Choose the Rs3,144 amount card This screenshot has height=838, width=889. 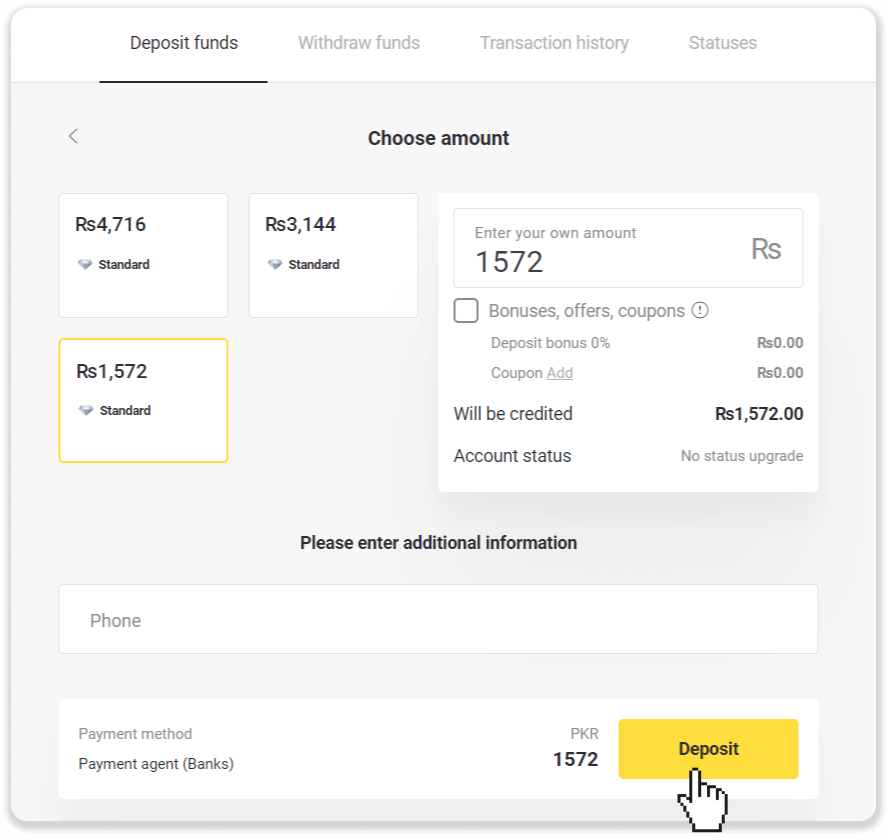click(x=333, y=255)
